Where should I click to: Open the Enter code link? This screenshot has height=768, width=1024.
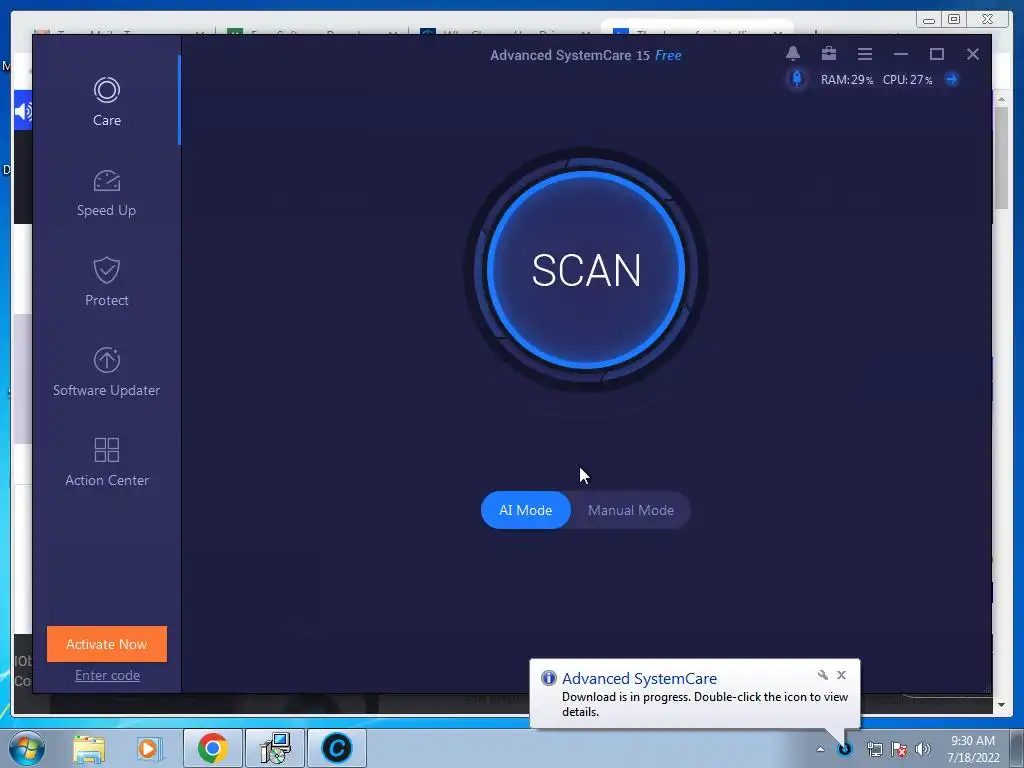[107, 675]
